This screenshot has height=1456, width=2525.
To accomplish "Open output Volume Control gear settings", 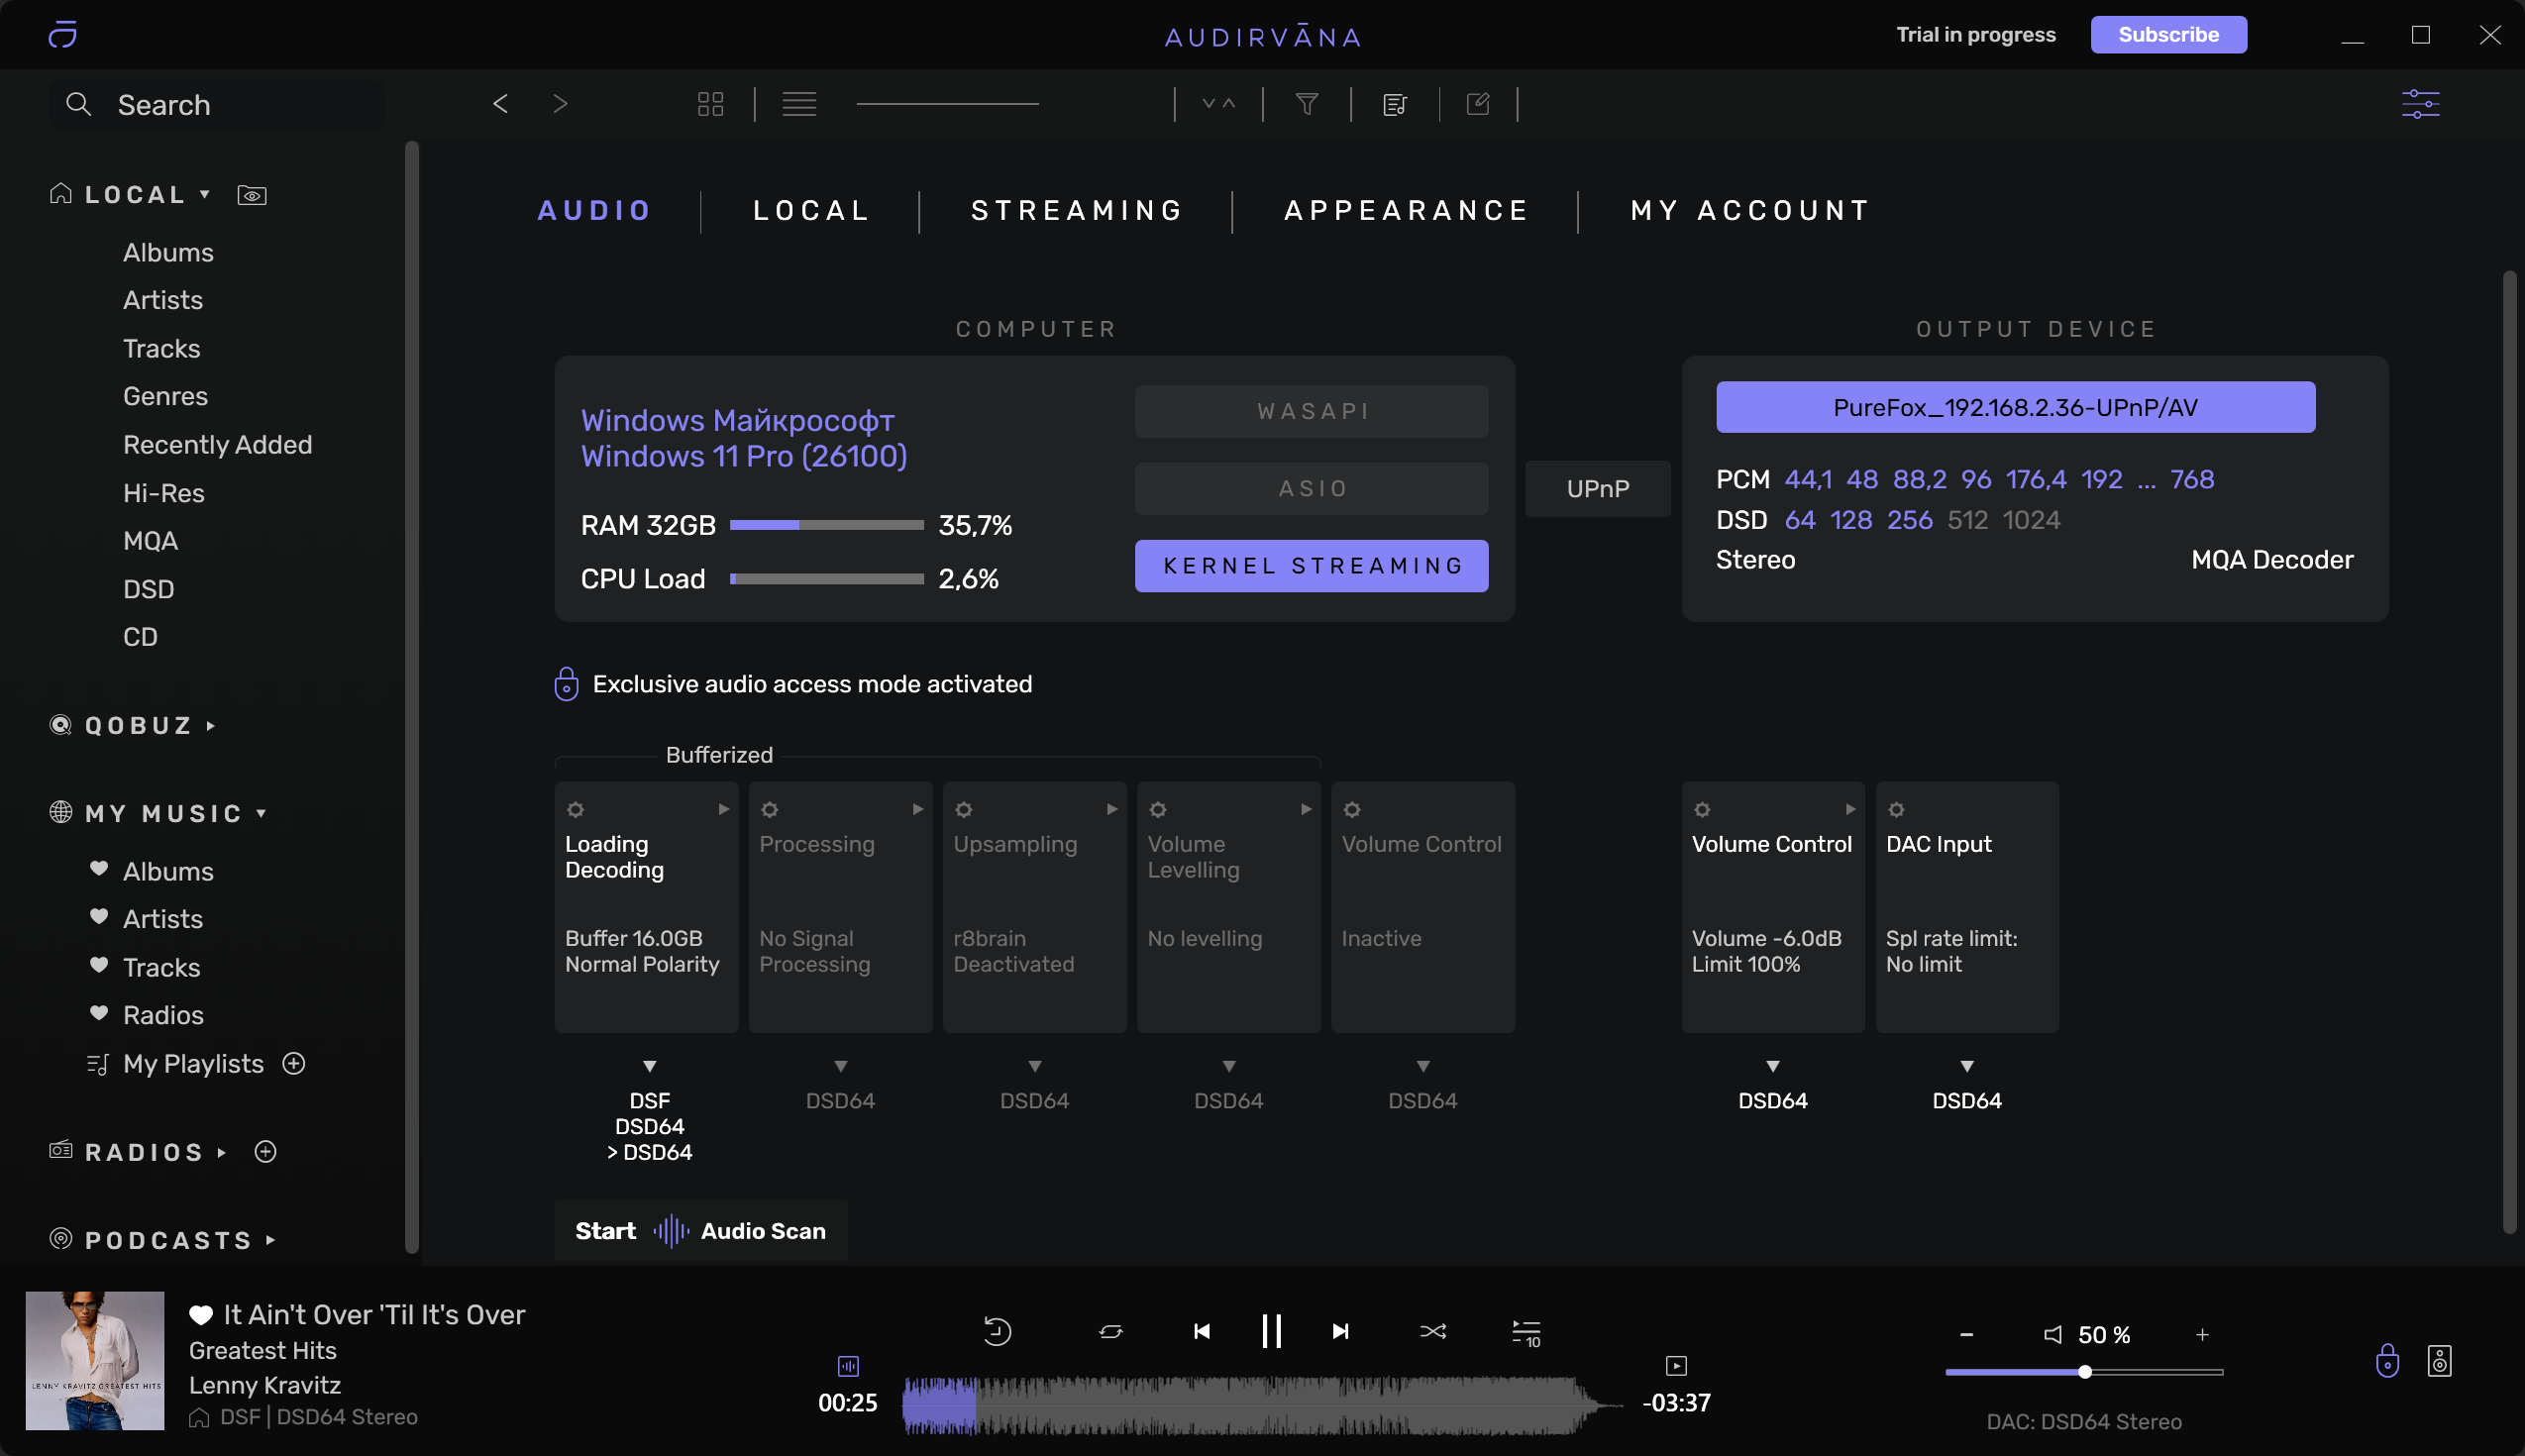I will click(1702, 809).
